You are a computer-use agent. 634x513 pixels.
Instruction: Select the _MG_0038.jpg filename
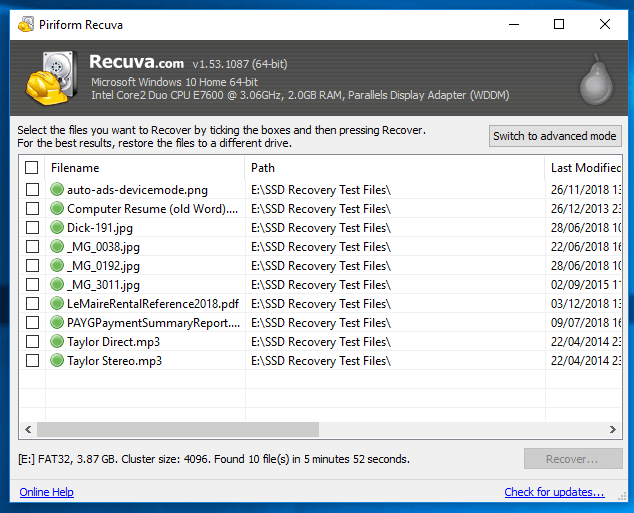pos(103,247)
